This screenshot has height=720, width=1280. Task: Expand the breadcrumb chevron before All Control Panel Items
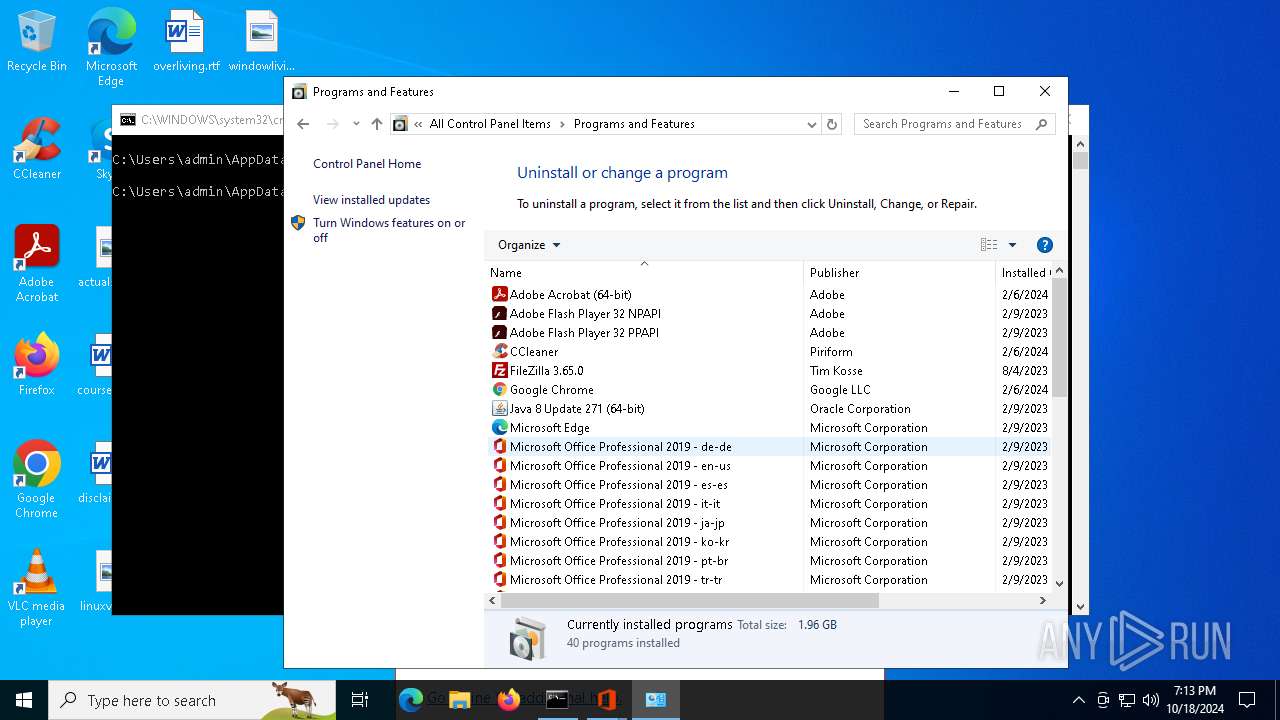coord(418,124)
